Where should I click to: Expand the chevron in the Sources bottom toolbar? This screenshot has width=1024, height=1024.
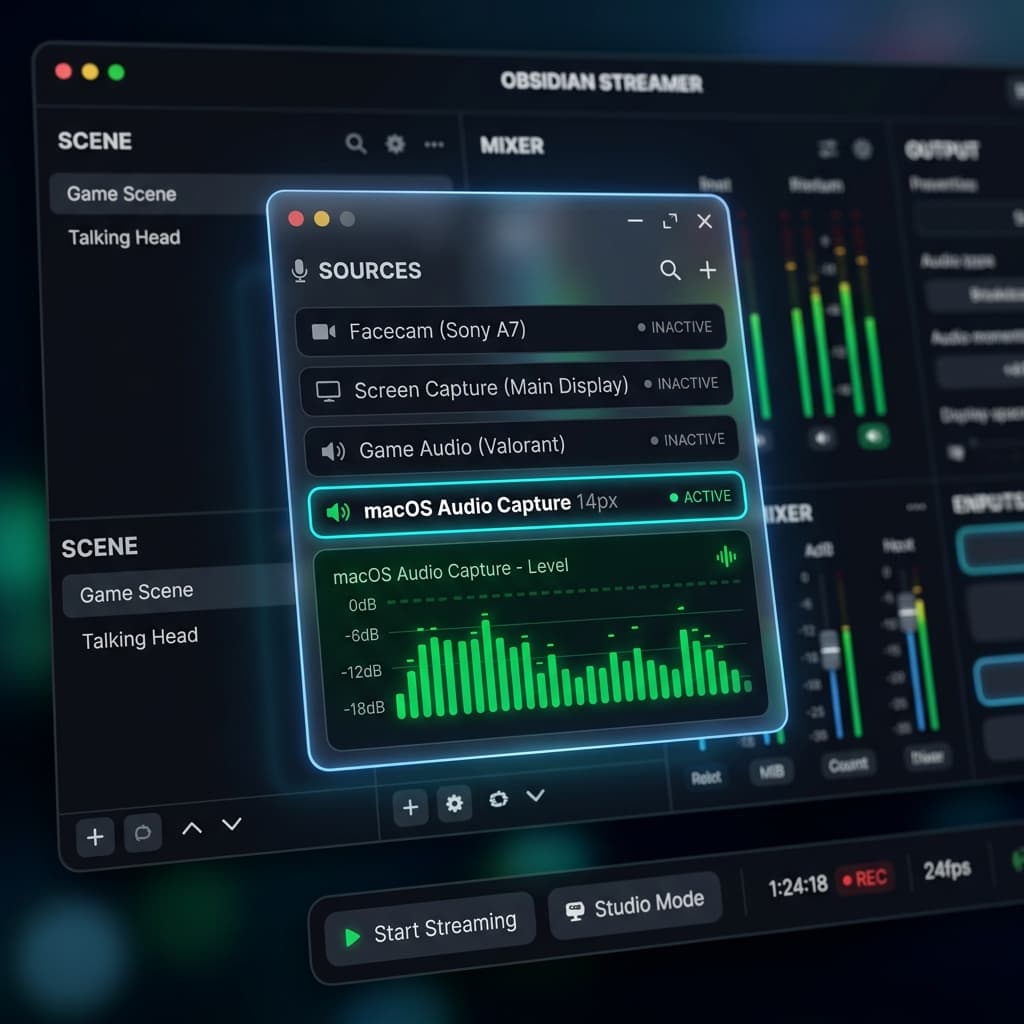[536, 798]
